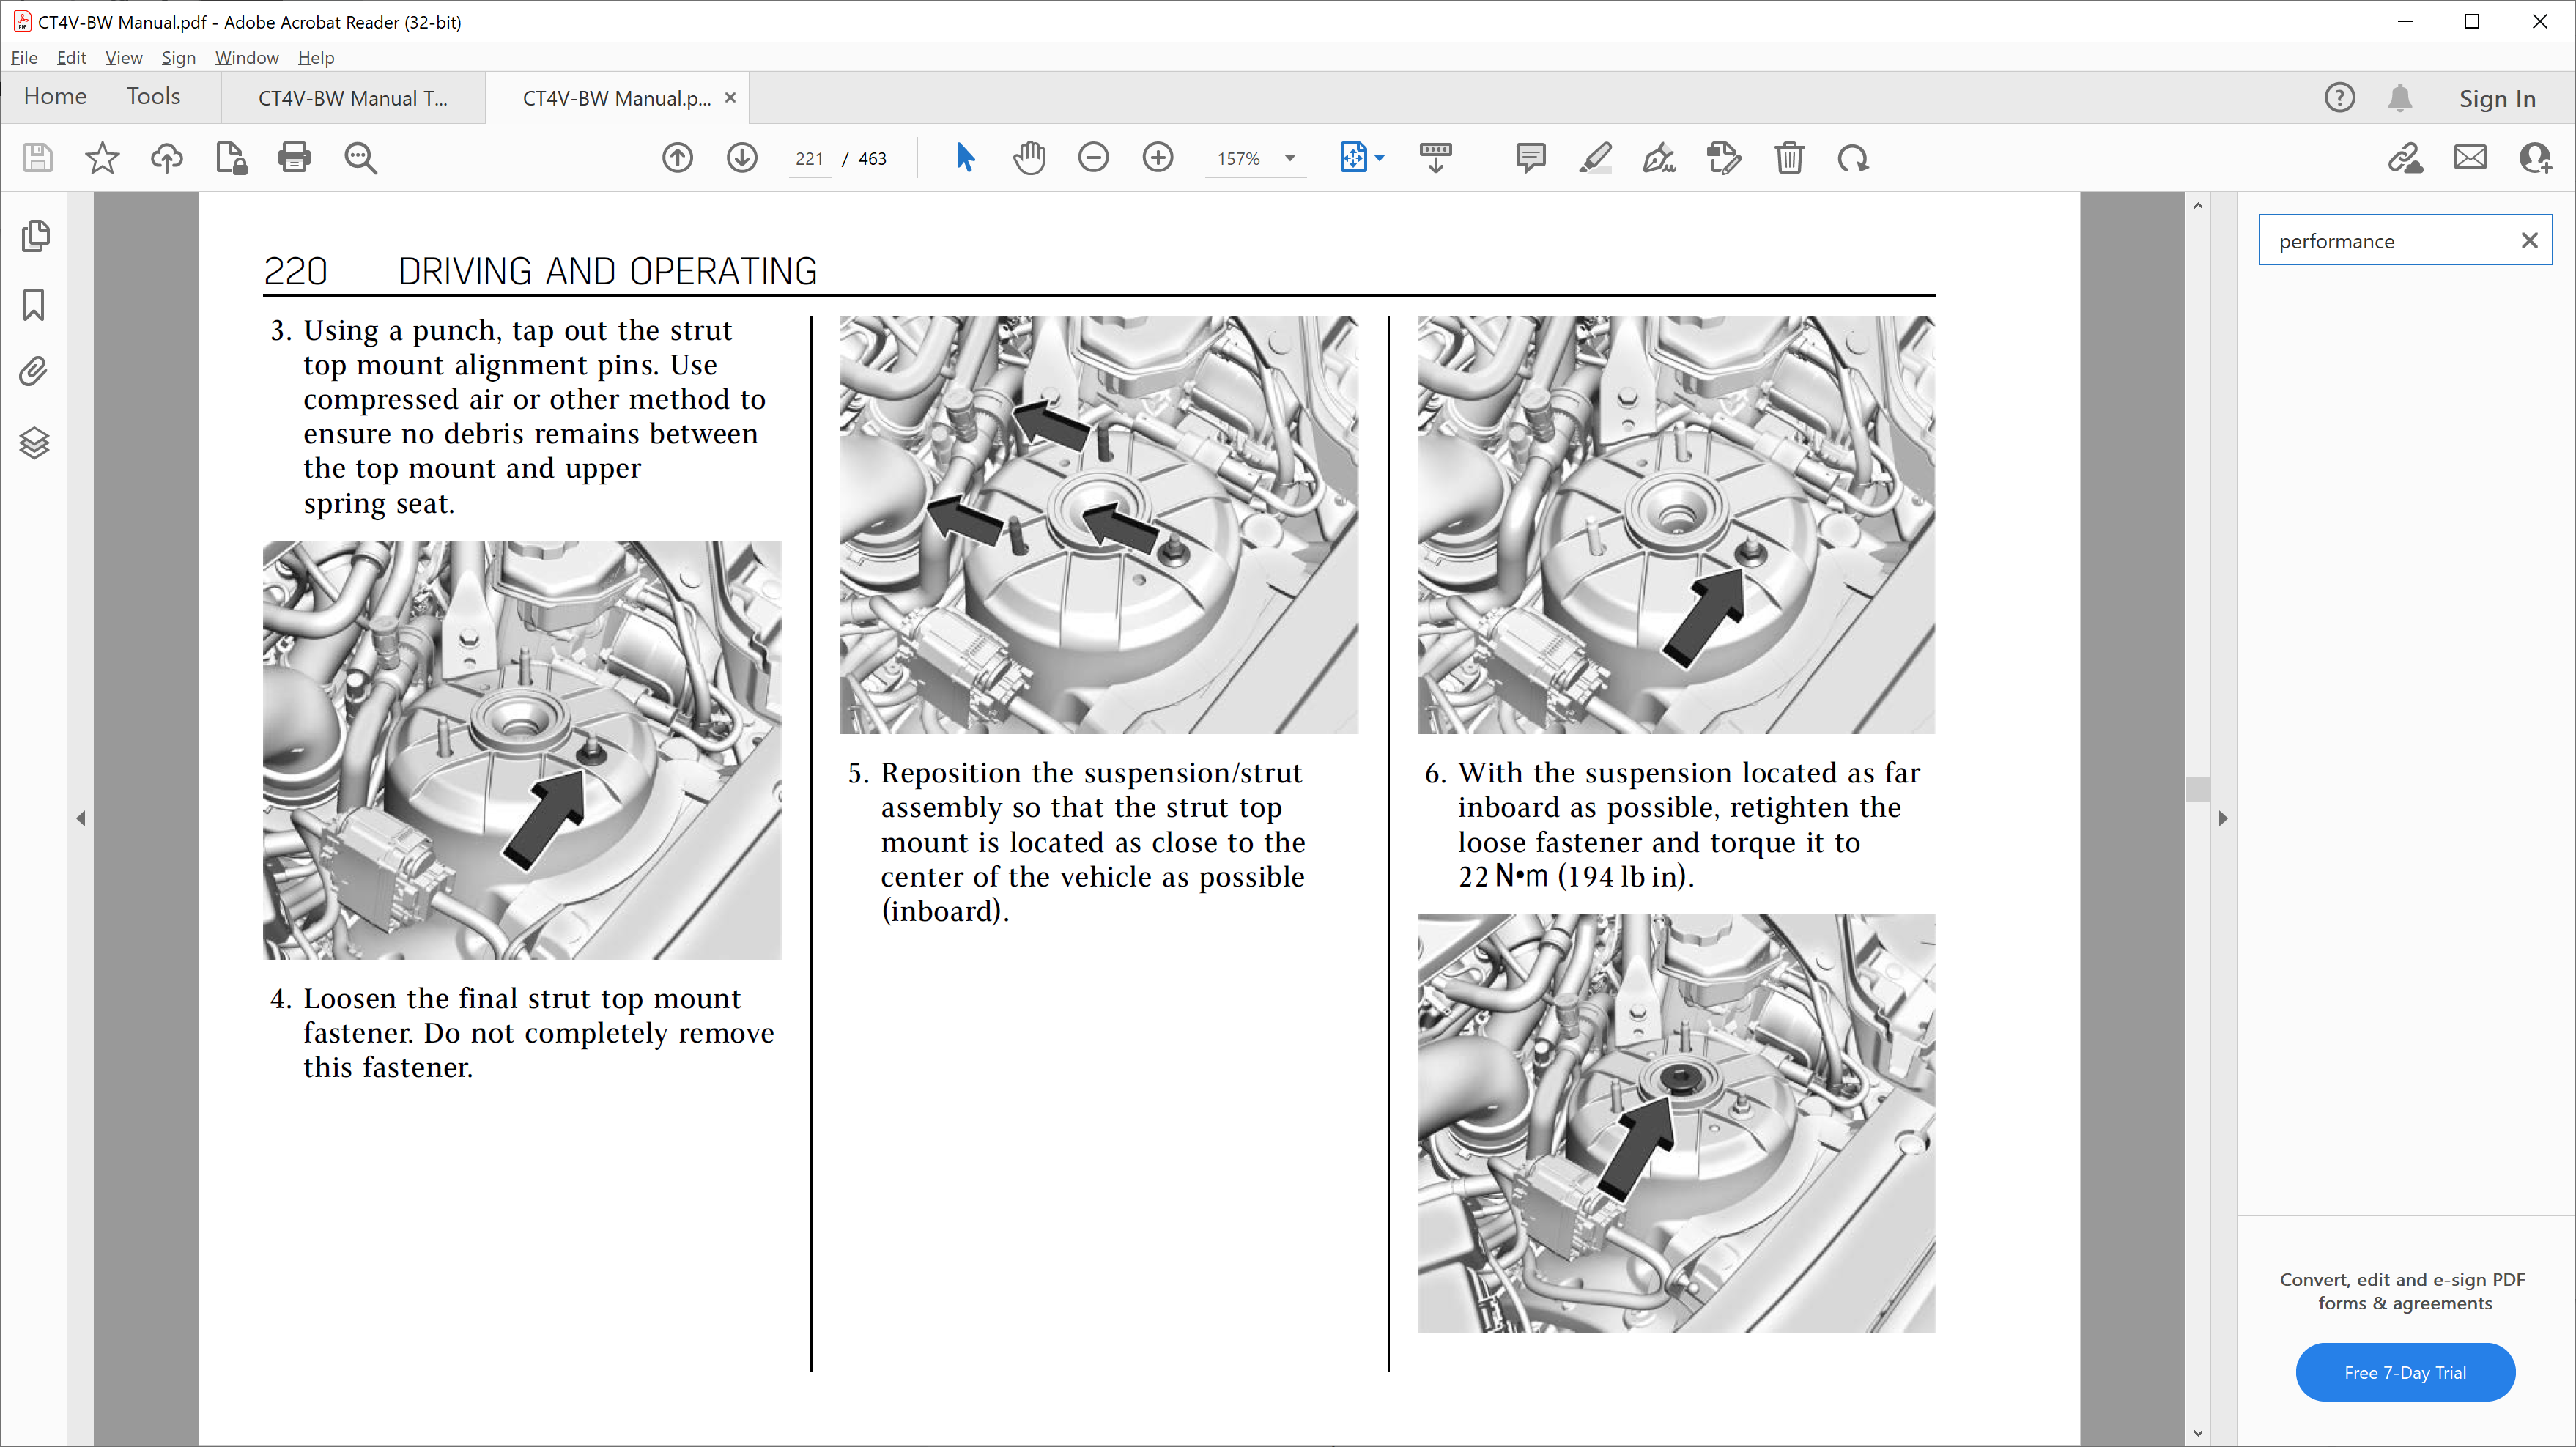The width and height of the screenshot is (2576, 1447).
Task: Collapse the right pane arrow
Action: (2222, 818)
